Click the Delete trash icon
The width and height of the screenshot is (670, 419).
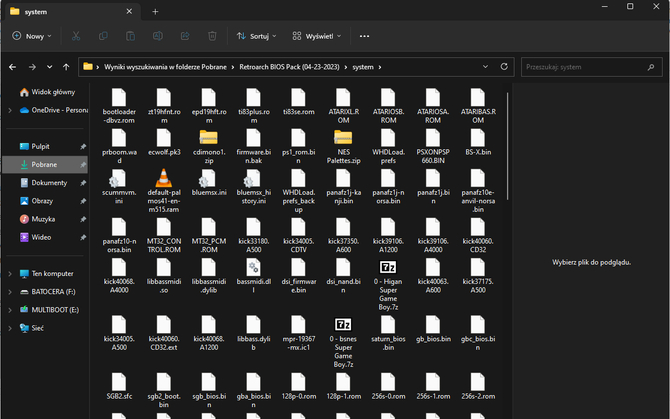tap(212, 36)
